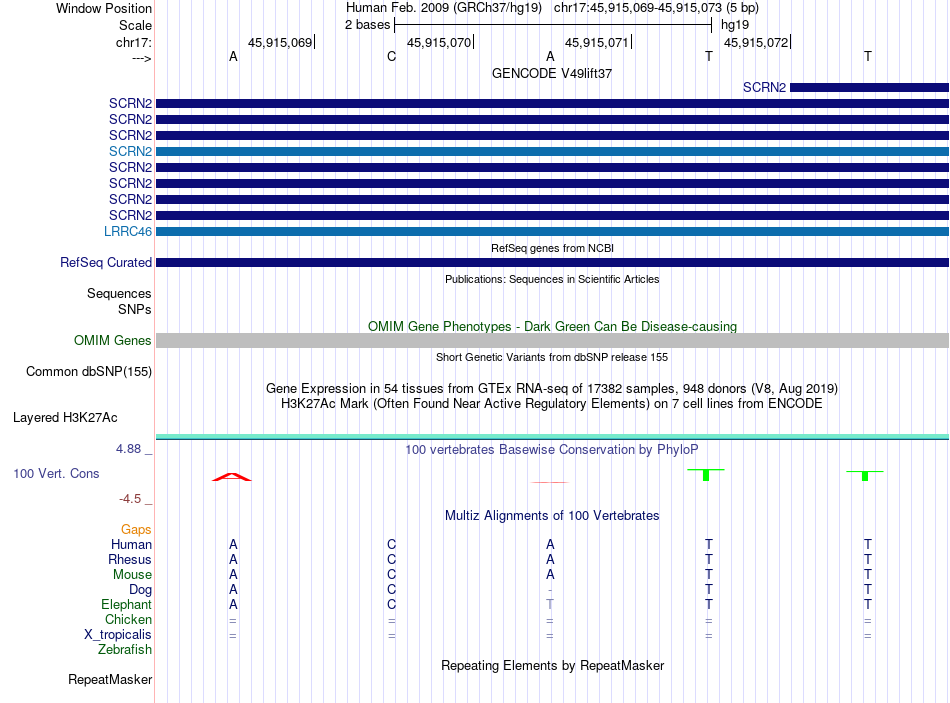950x703 pixels.
Task: Select the teal H3K27Ac signal line
Action: pos(553,437)
